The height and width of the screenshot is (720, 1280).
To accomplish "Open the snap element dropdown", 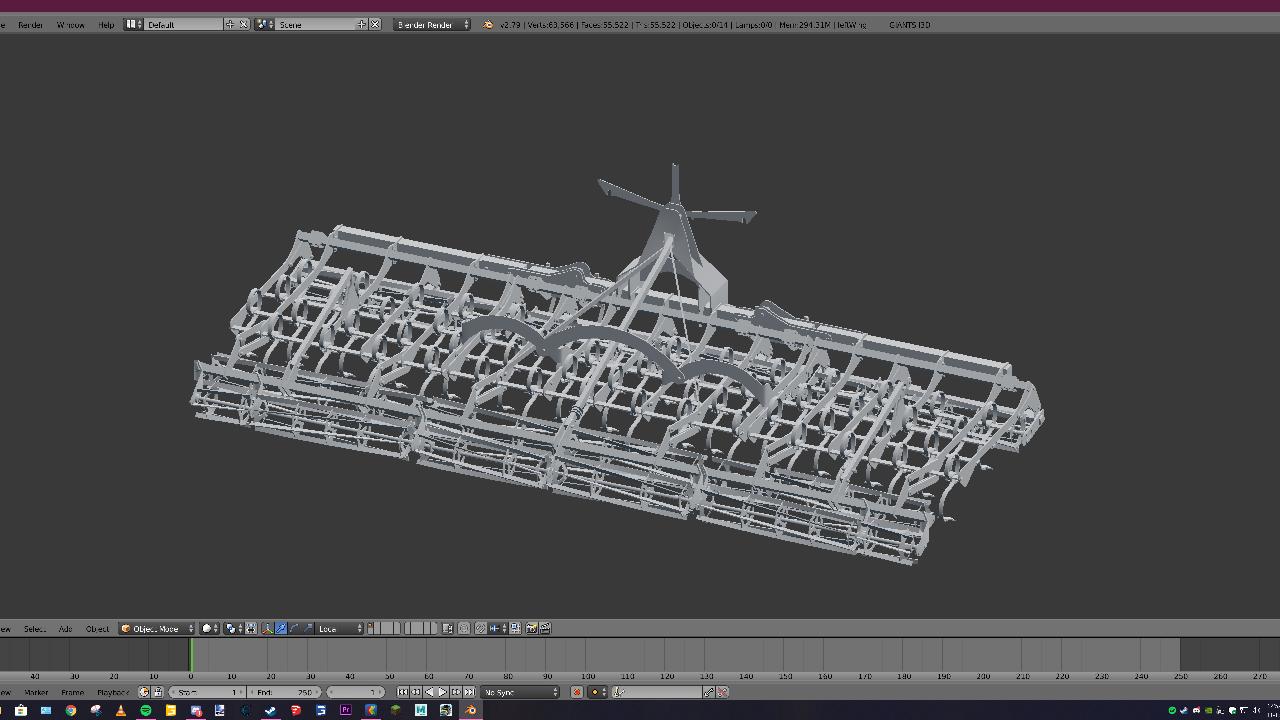I will tap(499, 628).
